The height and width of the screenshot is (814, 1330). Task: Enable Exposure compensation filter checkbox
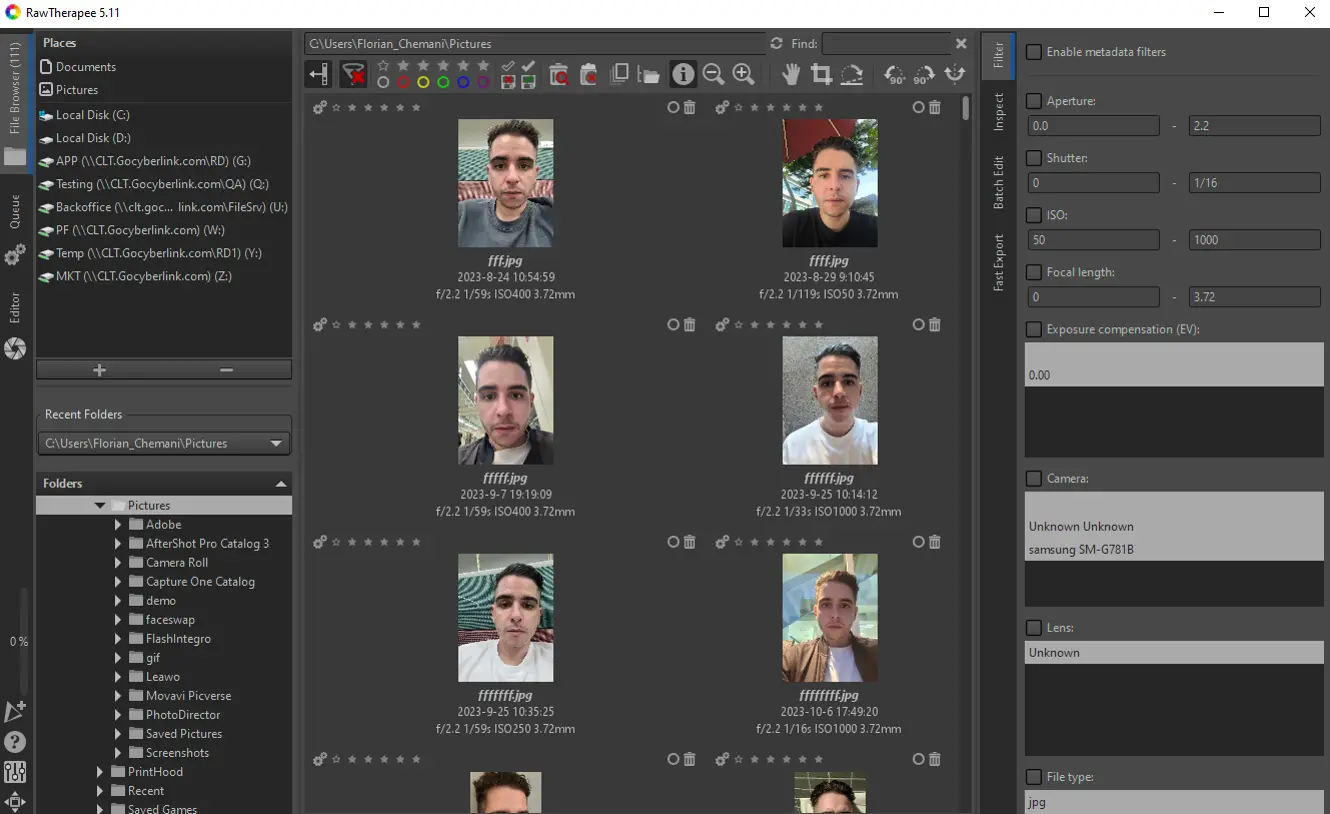(x=1034, y=329)
